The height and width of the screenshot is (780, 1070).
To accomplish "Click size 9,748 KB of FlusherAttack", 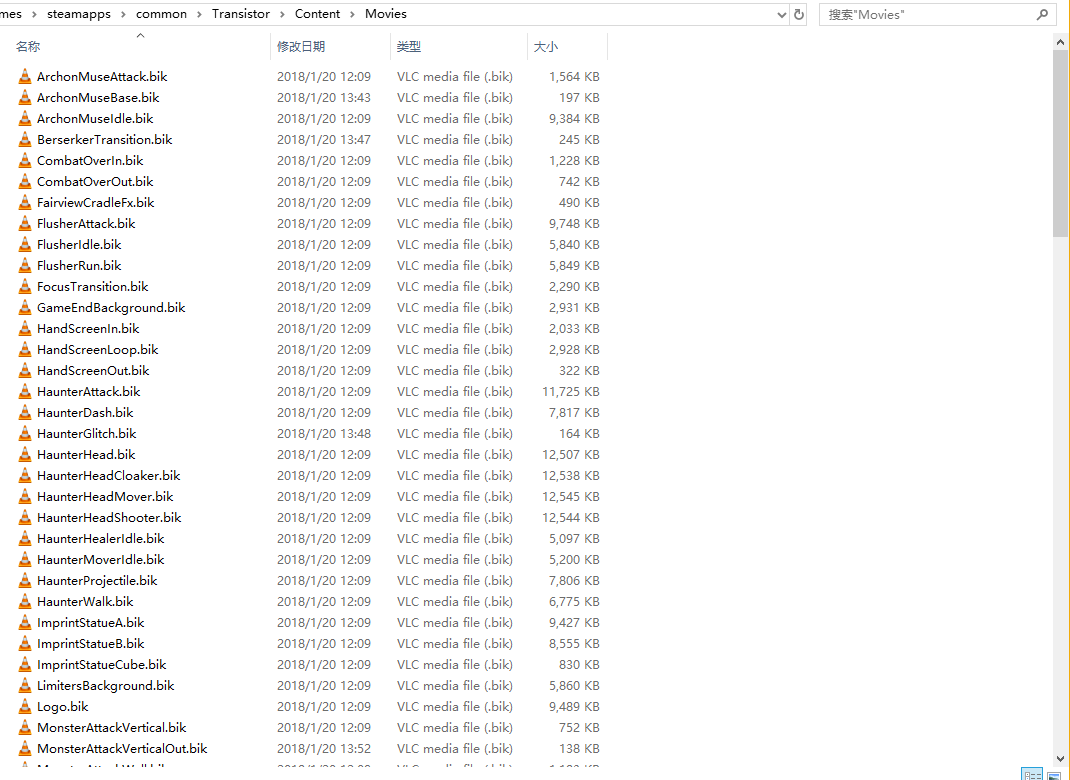I will (x=574, y=224).
